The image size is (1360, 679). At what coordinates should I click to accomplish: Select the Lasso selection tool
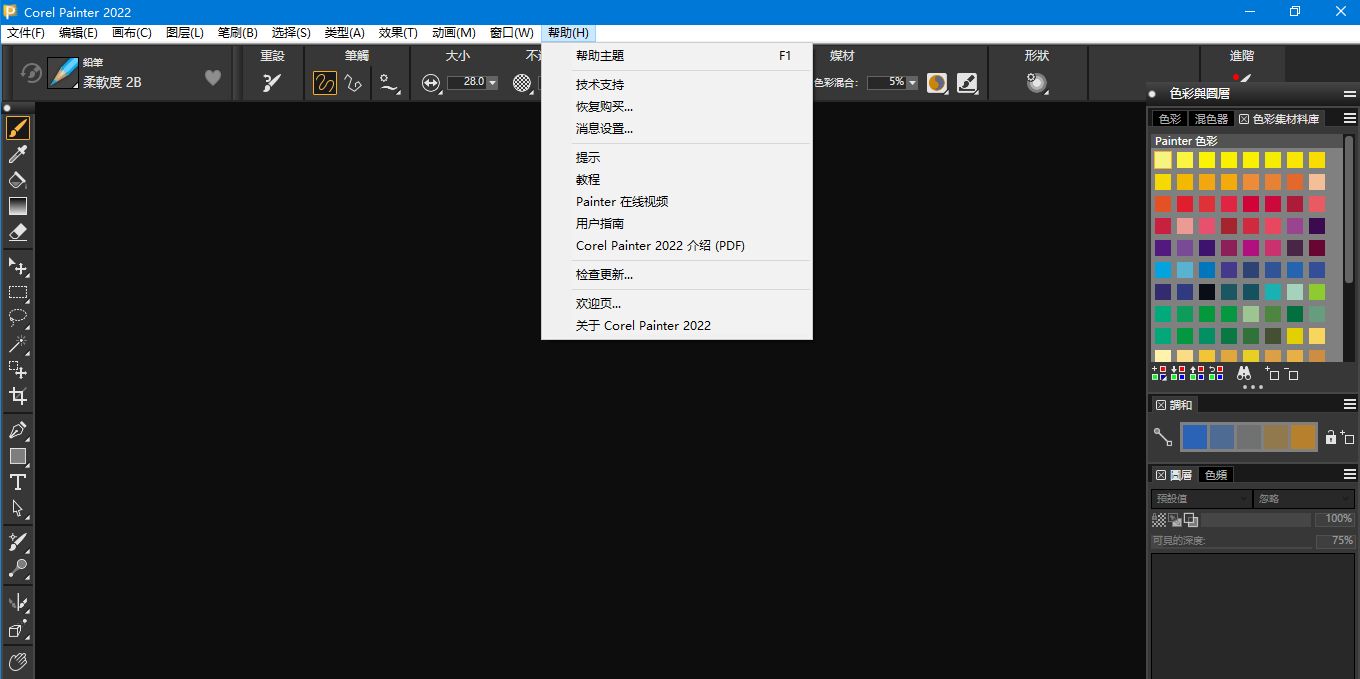point(18,318)
